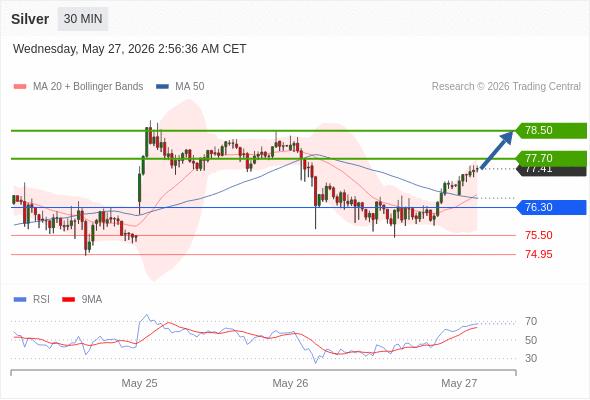Select the 78.50 green resistance label
Viewport: 590px width, 400px height.
click(551, 131)
